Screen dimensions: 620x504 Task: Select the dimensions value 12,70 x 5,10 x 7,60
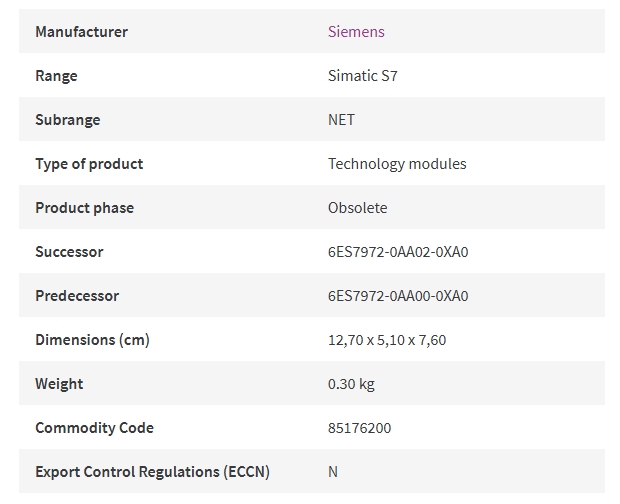pyautogui.click(x=387, y=340)
